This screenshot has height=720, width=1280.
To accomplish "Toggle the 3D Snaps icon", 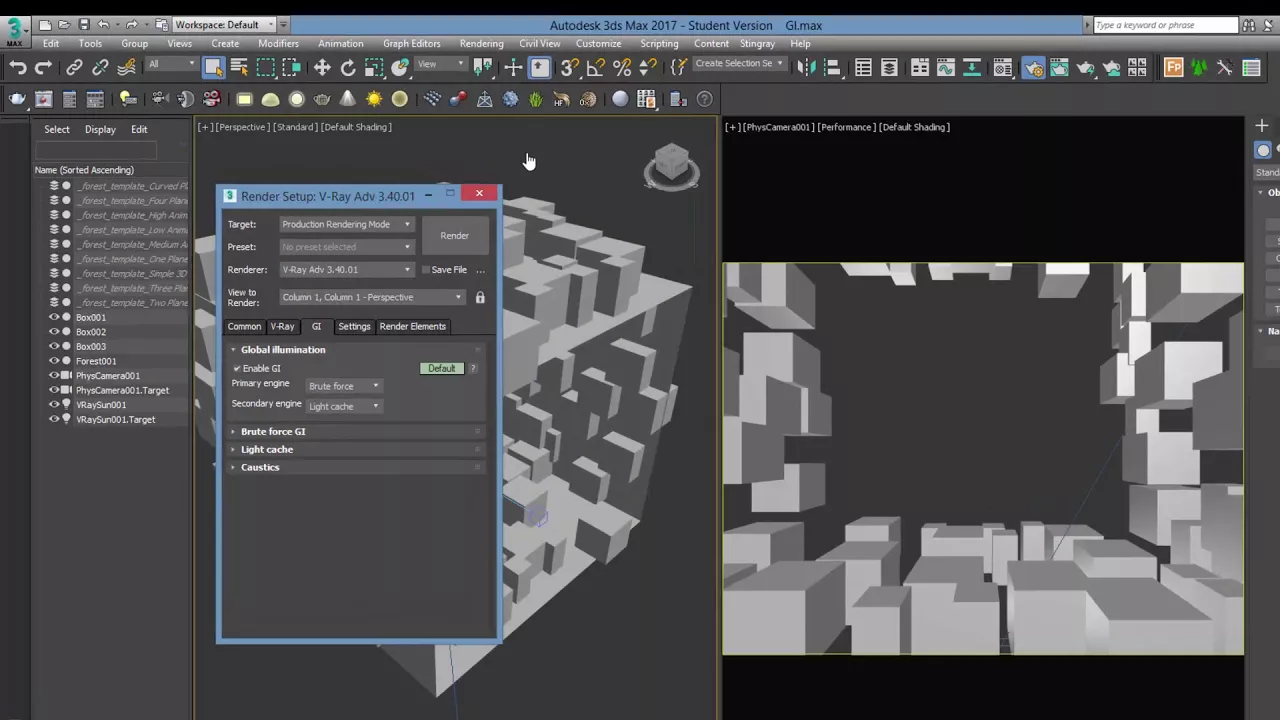I will (x=569, y=68).
